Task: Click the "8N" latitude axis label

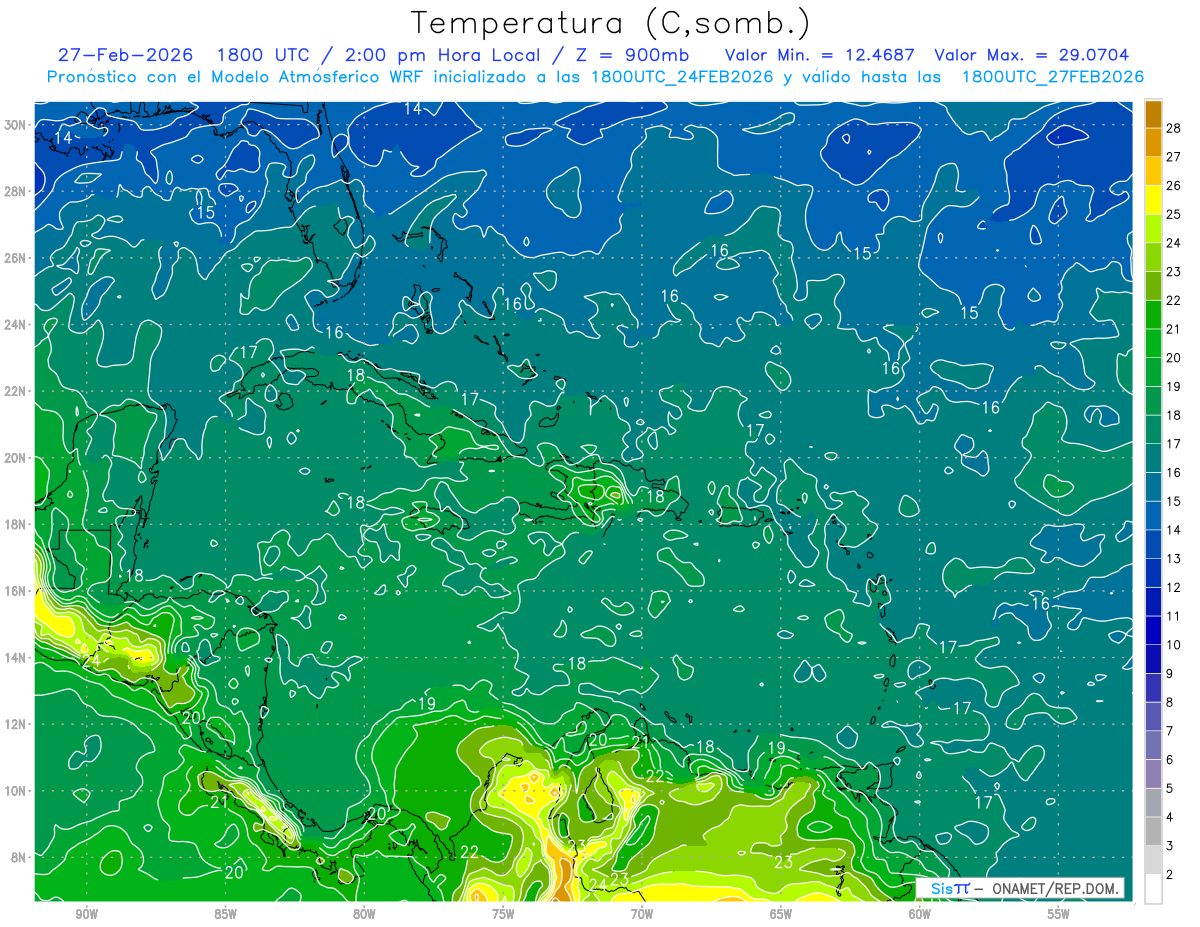Action: pyautogui.click(x=19, y=857)
